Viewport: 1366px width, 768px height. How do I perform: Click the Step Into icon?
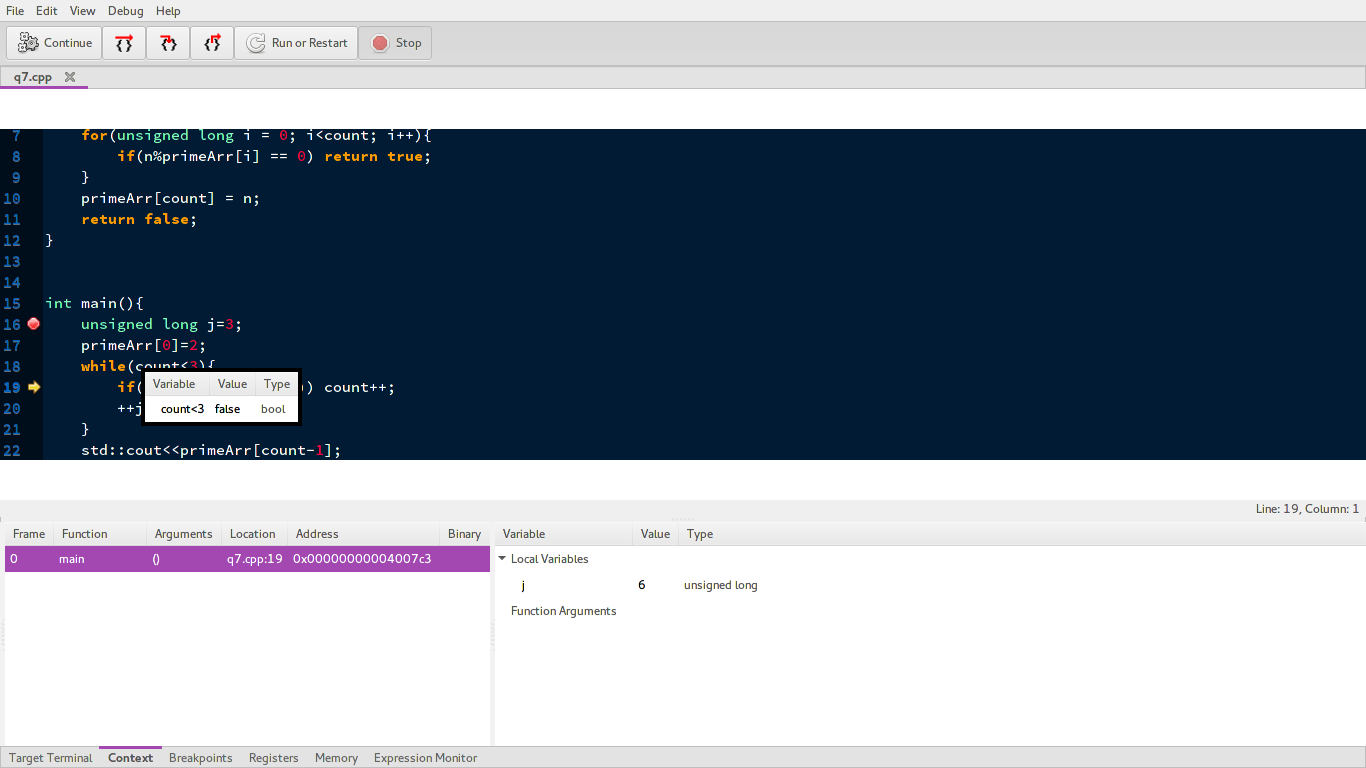tap(168, 43)
